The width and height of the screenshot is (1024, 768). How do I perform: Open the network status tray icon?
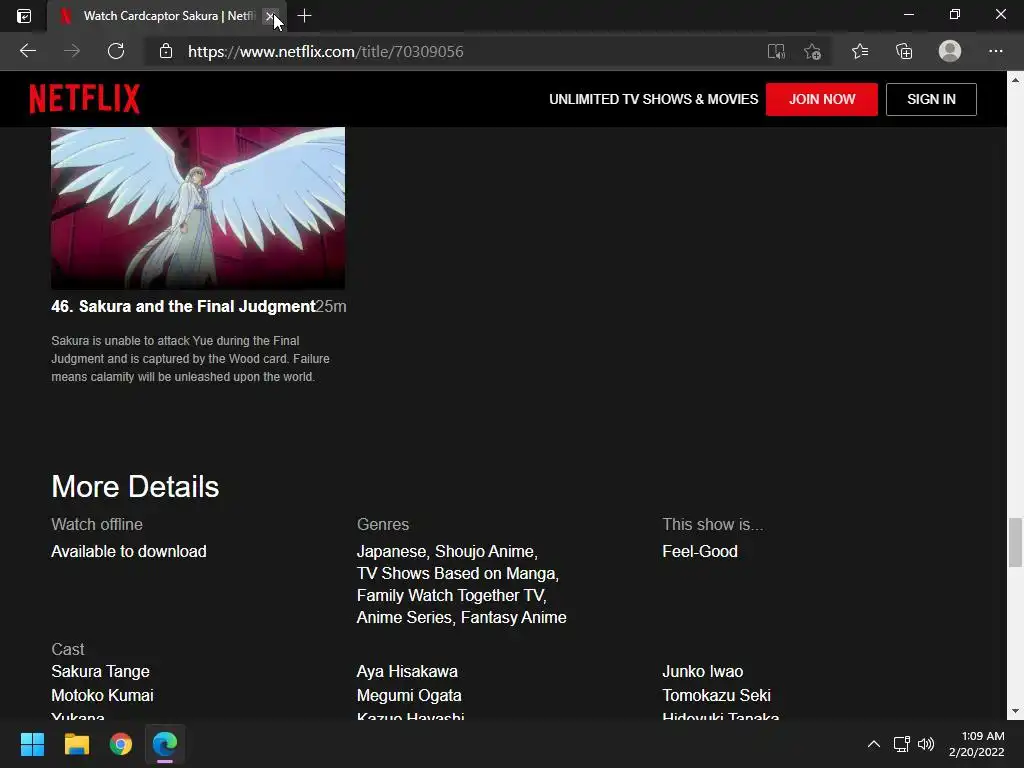tap(901, 744)
